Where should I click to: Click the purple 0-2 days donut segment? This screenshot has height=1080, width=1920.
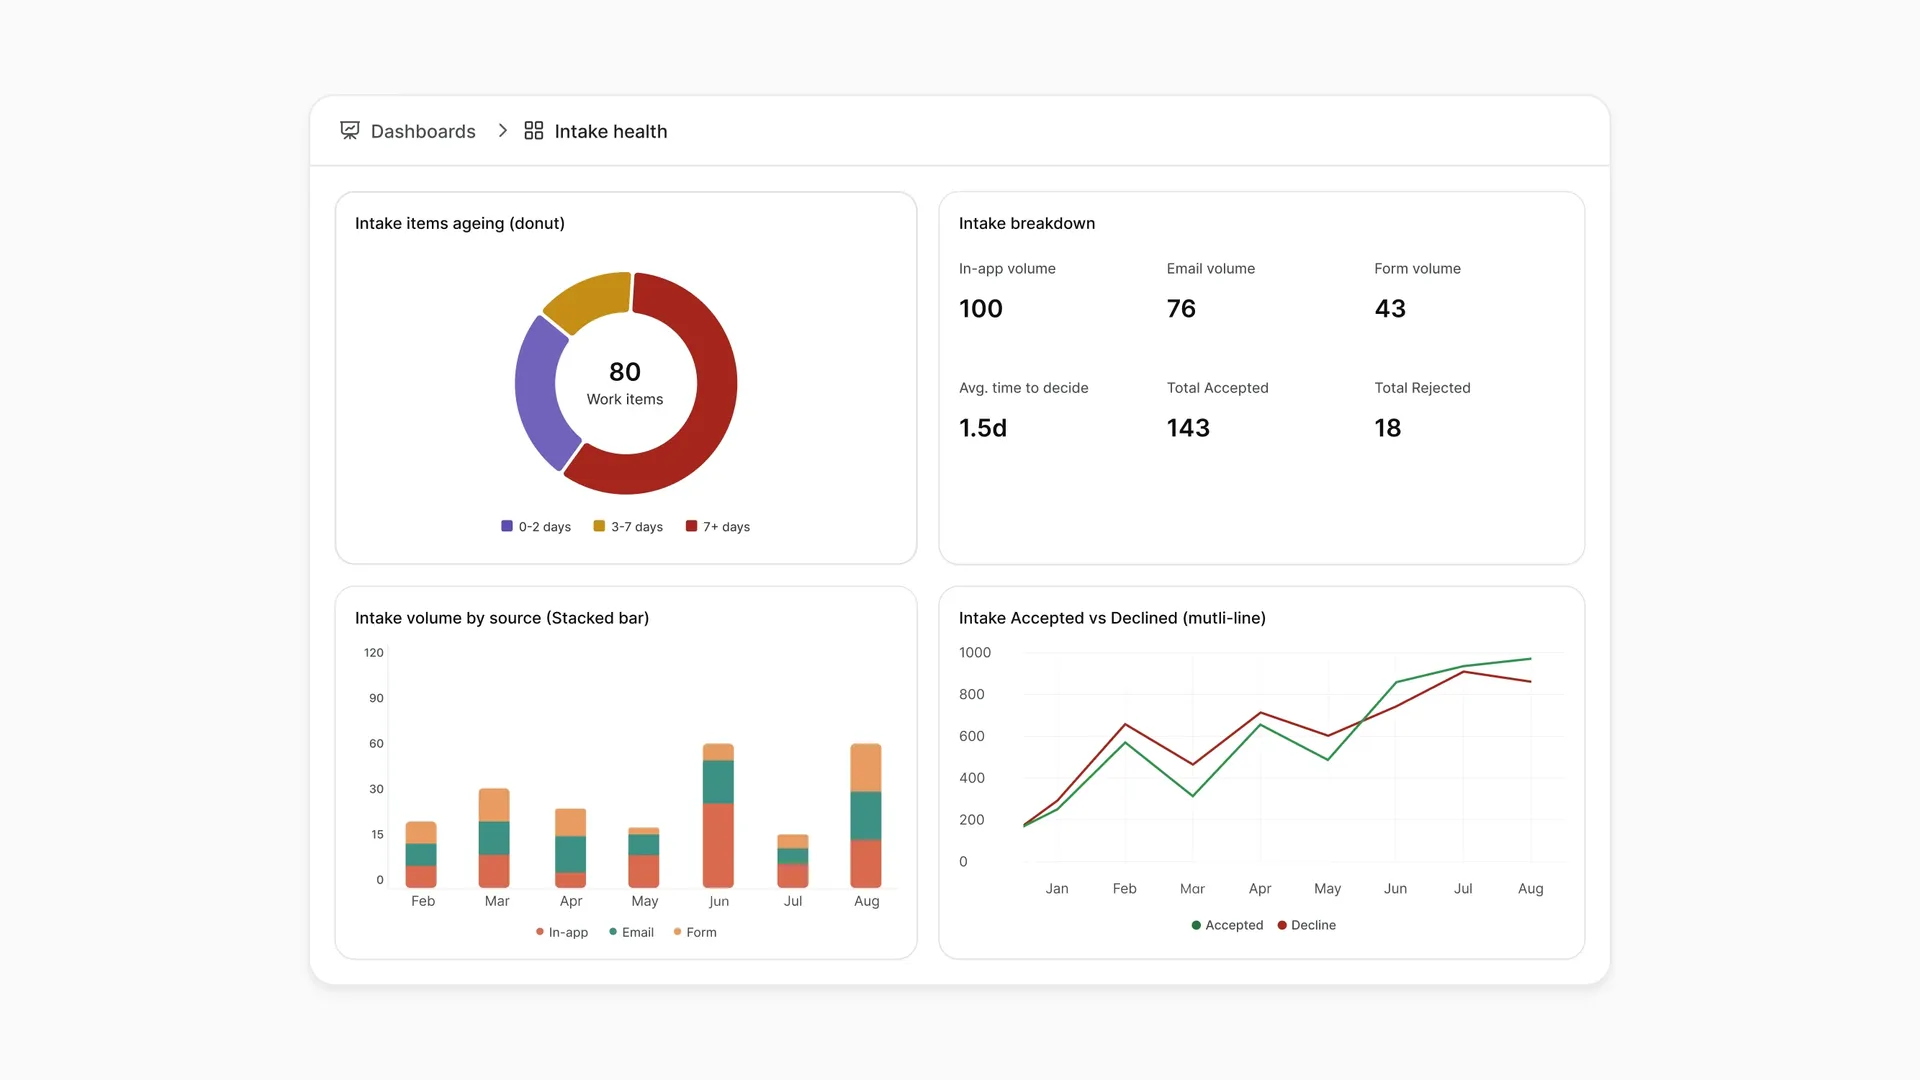535,390
